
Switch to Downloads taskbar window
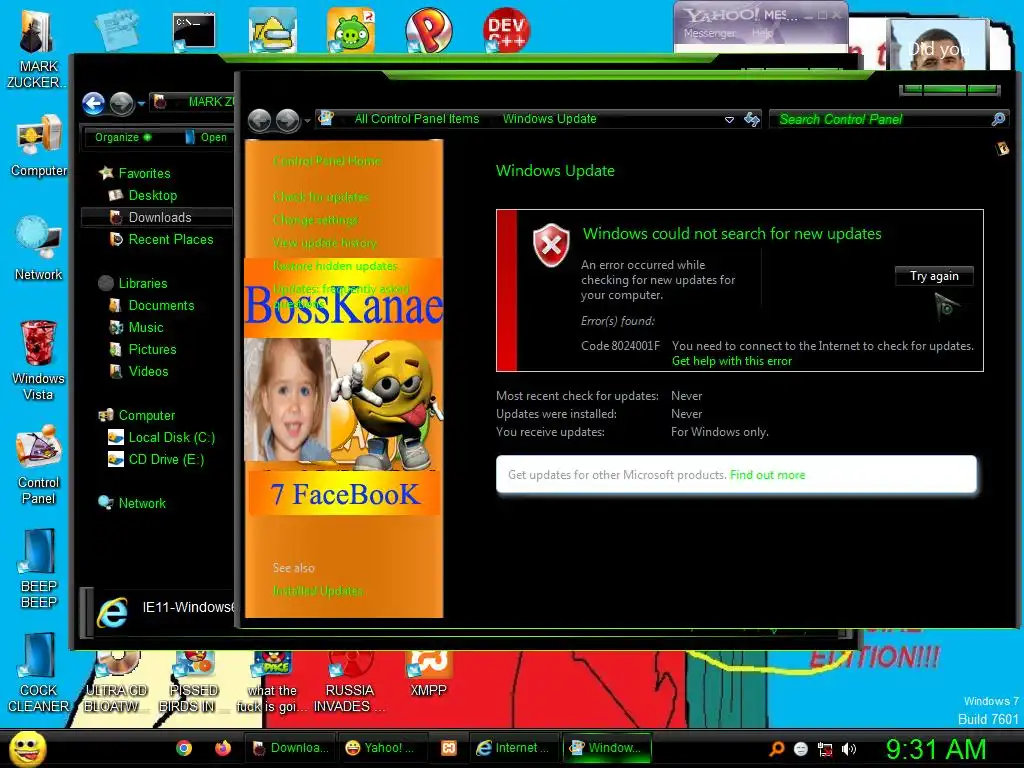290,748
